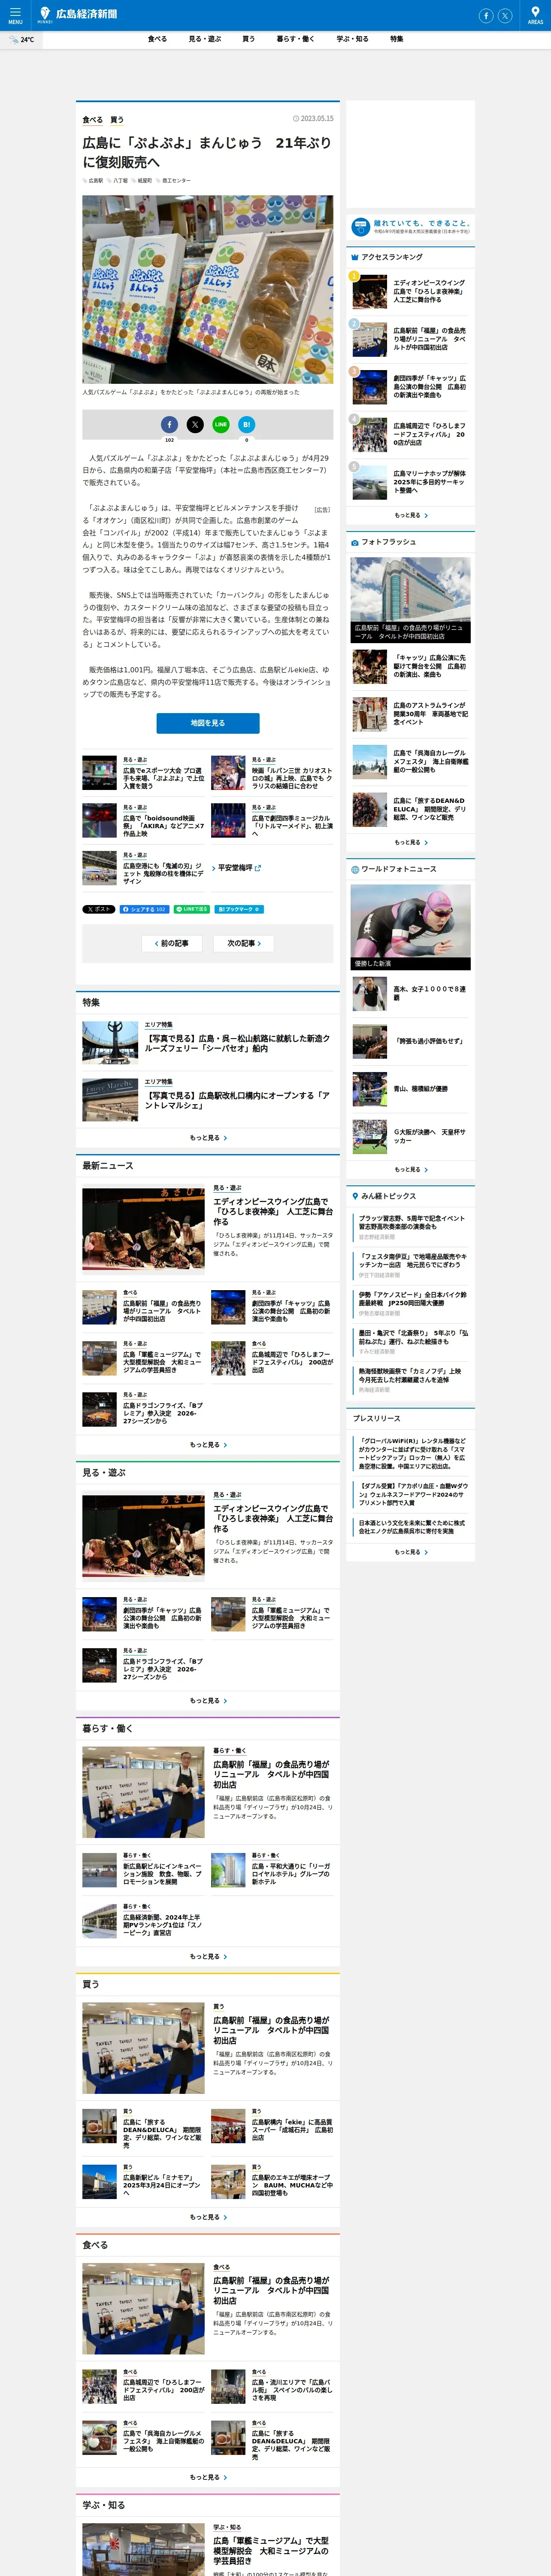
Task: Open the Facebook icon in the top header
Action: (486, 15)
